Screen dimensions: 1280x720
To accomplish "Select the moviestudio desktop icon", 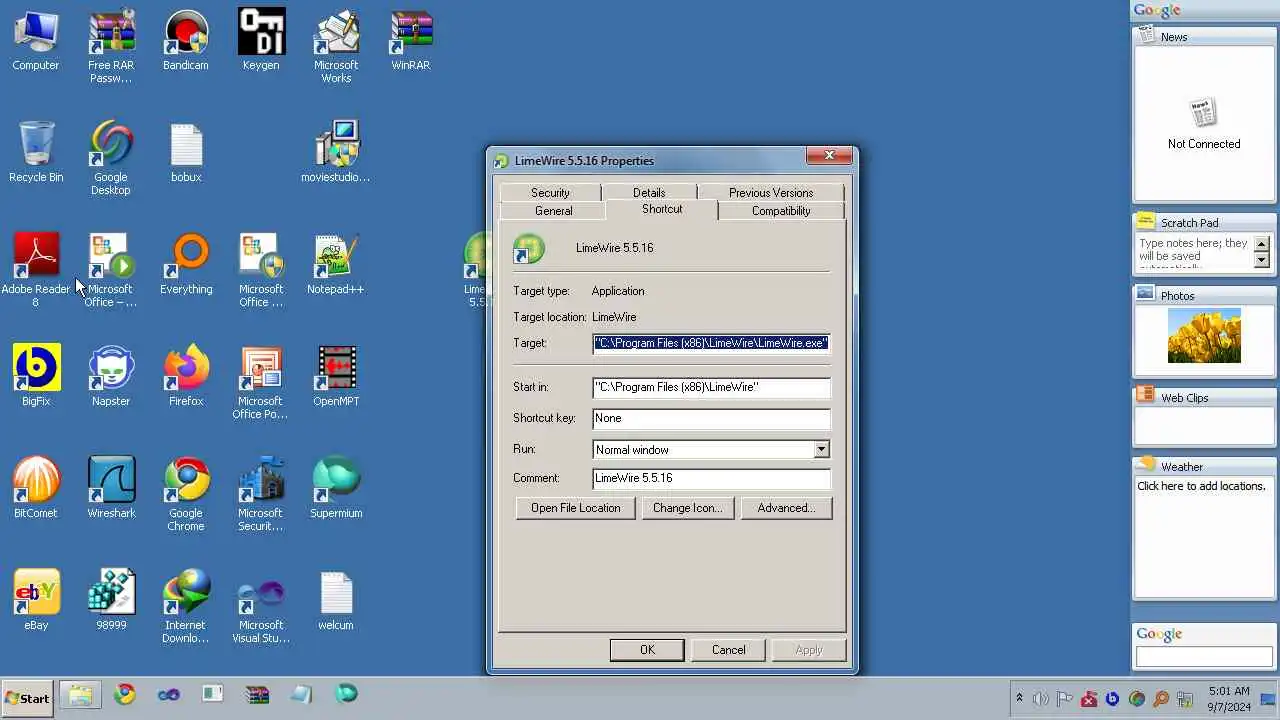I will (x=336, y=153).
